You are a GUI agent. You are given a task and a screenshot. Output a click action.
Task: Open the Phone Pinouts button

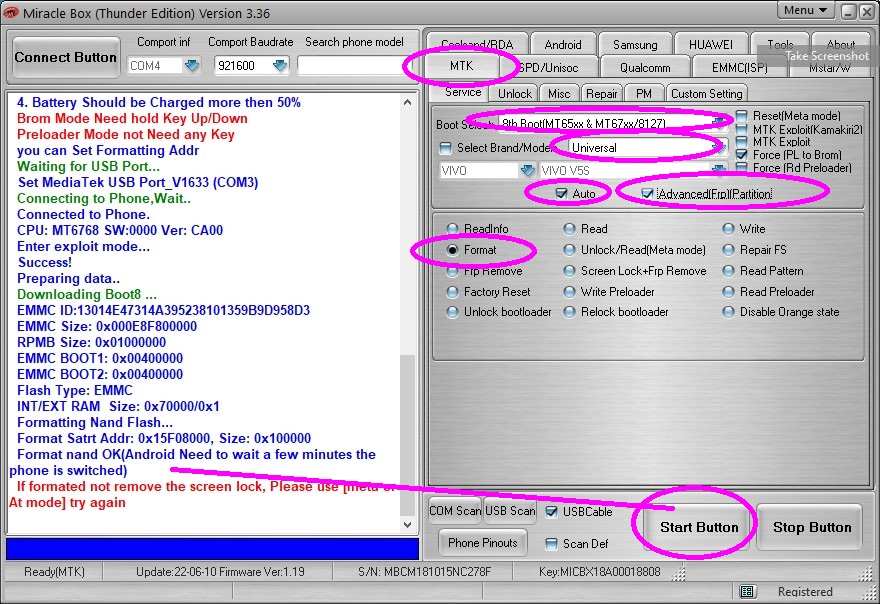click(483, 543)
